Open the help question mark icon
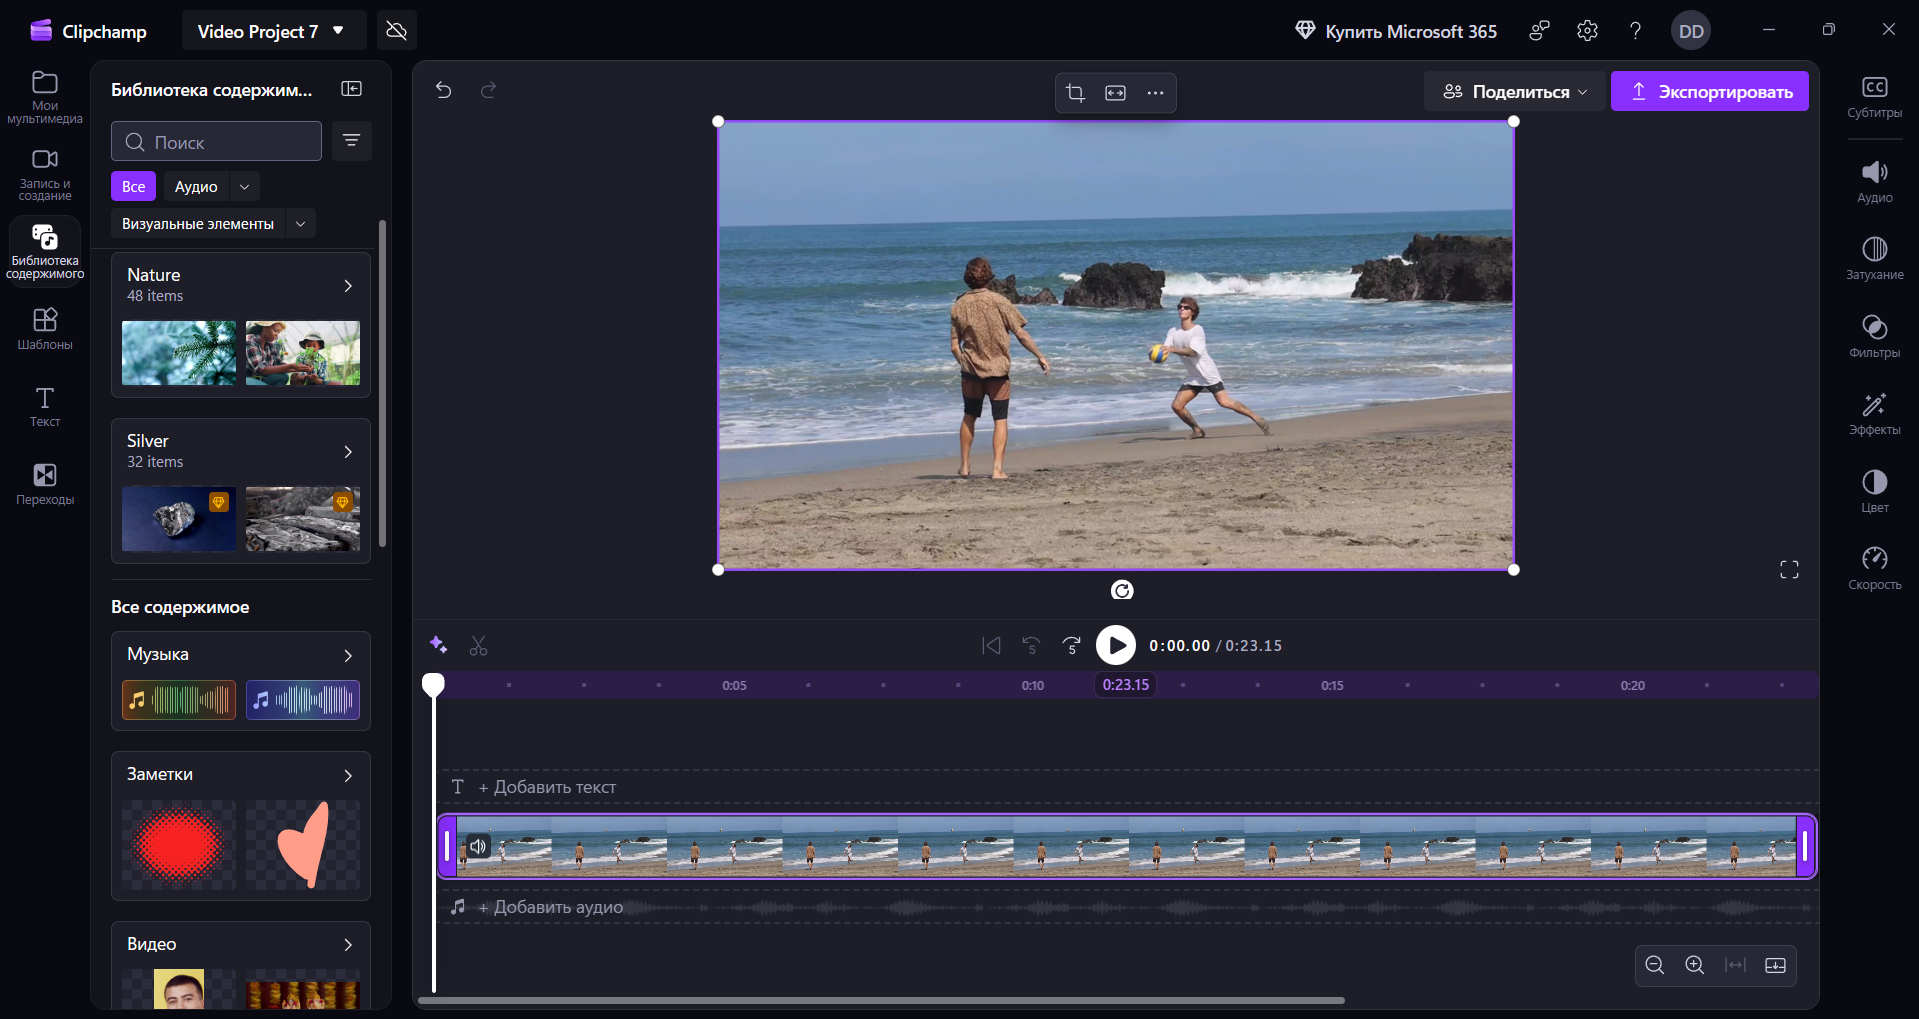Screen dimensions: 1919x1019 point(1635,31)
